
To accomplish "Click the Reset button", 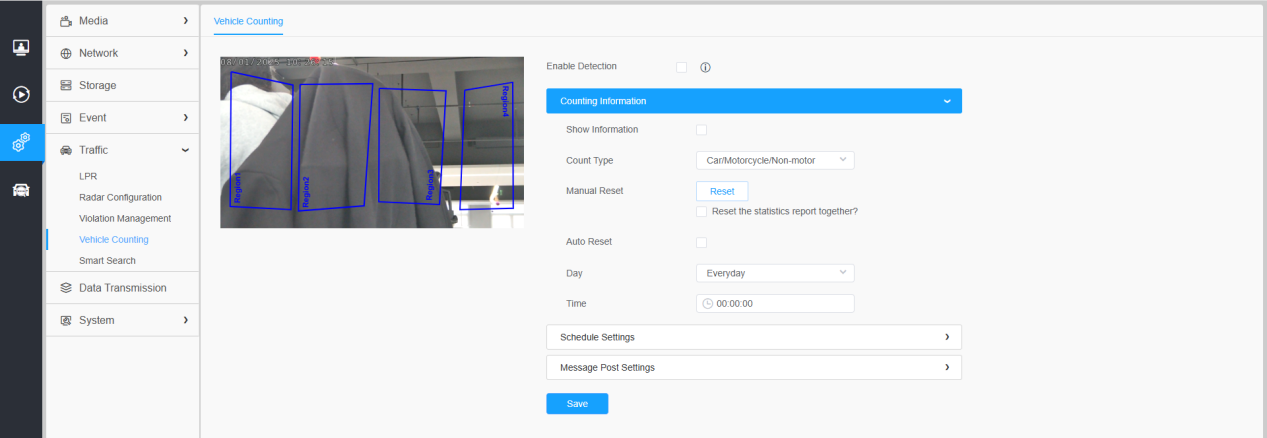I will 722,191.
